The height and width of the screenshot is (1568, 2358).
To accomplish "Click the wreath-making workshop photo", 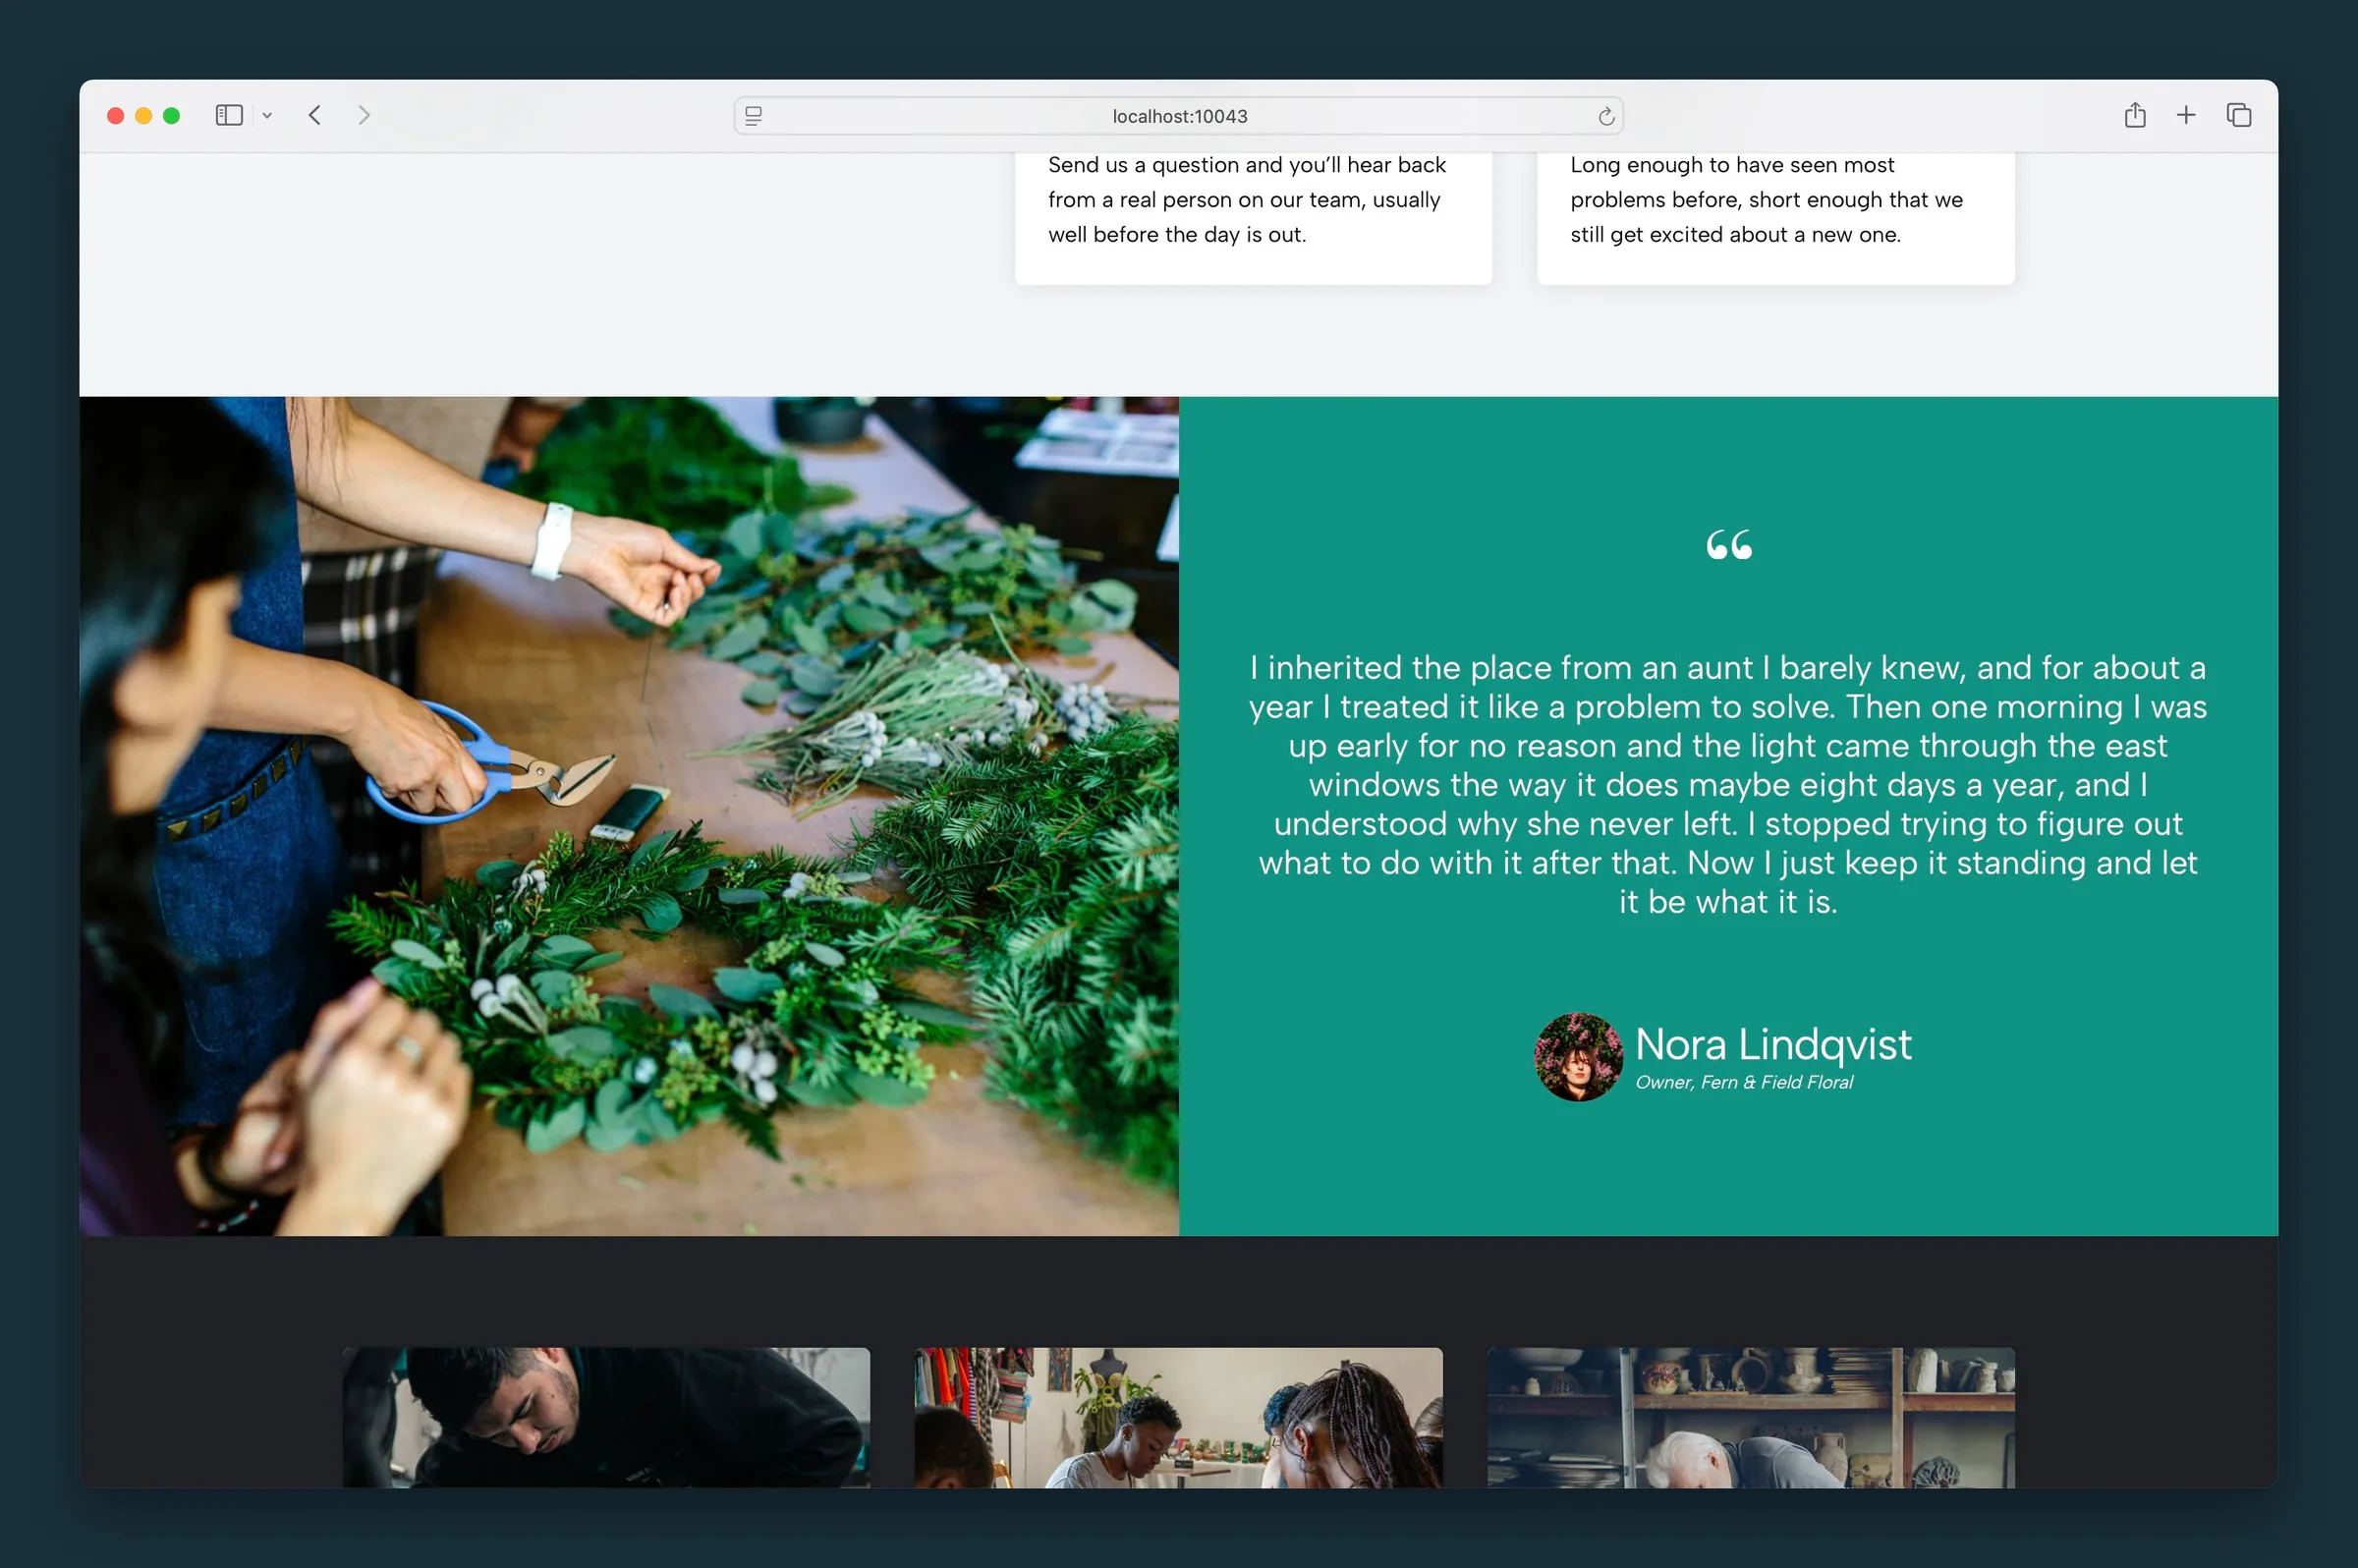I will point(629,816).
